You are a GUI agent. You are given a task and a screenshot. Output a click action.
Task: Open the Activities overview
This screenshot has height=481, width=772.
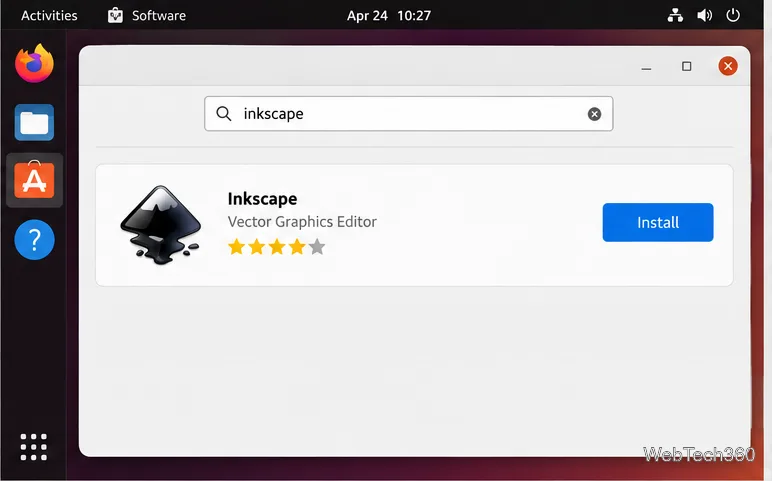point(49,16)
